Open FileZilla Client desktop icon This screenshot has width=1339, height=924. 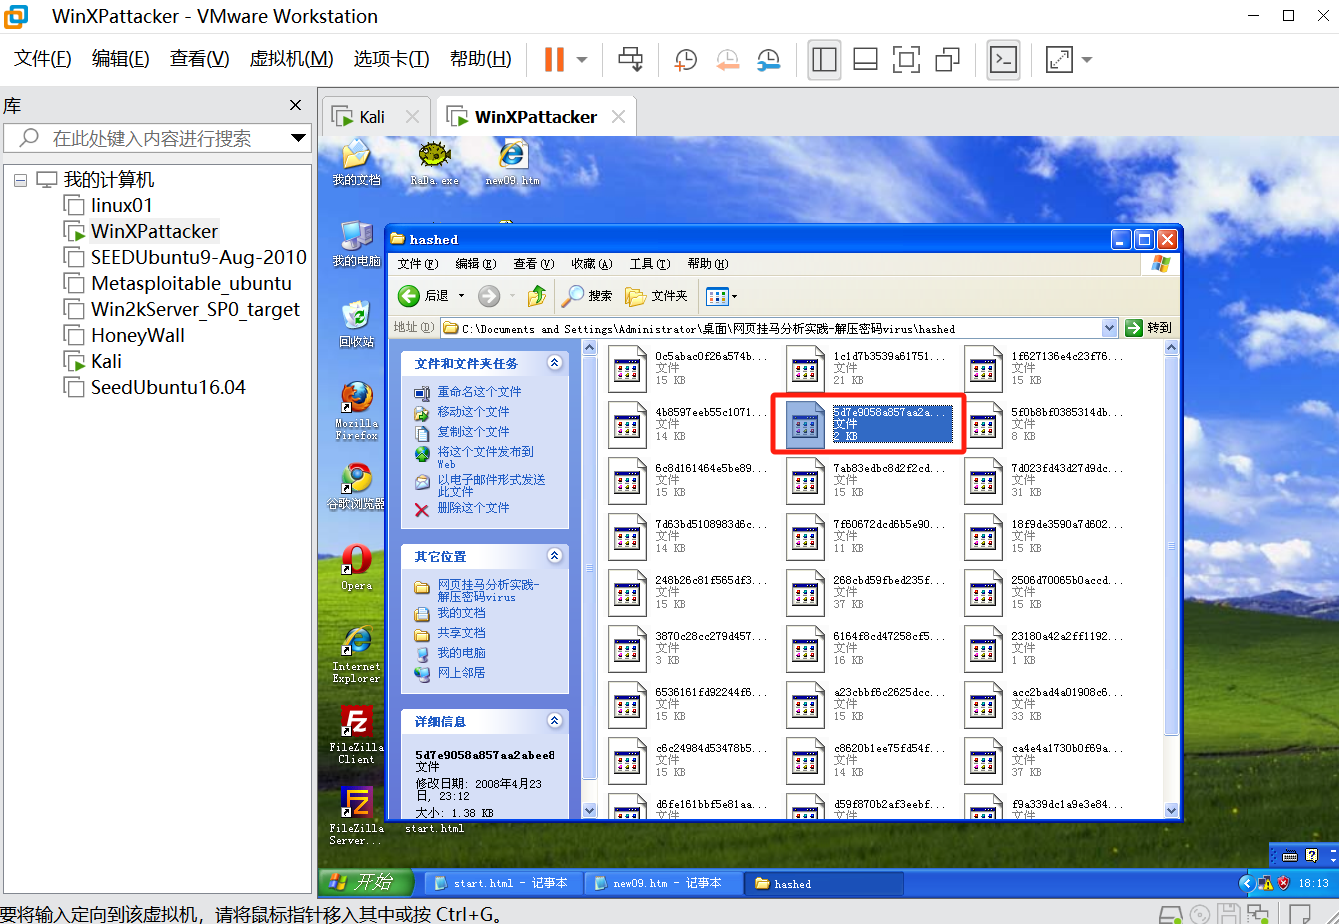click(x=356, y=735)
